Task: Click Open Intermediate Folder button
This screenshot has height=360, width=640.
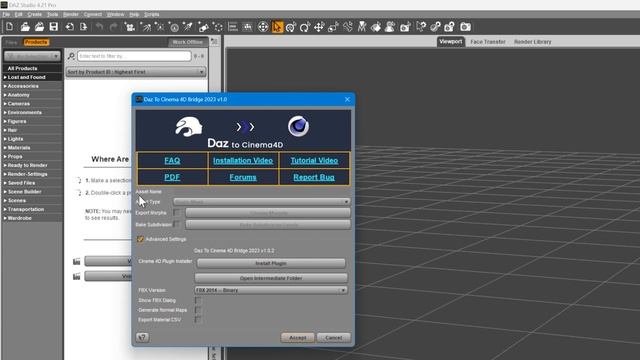Action: click(x=271, y=278)
